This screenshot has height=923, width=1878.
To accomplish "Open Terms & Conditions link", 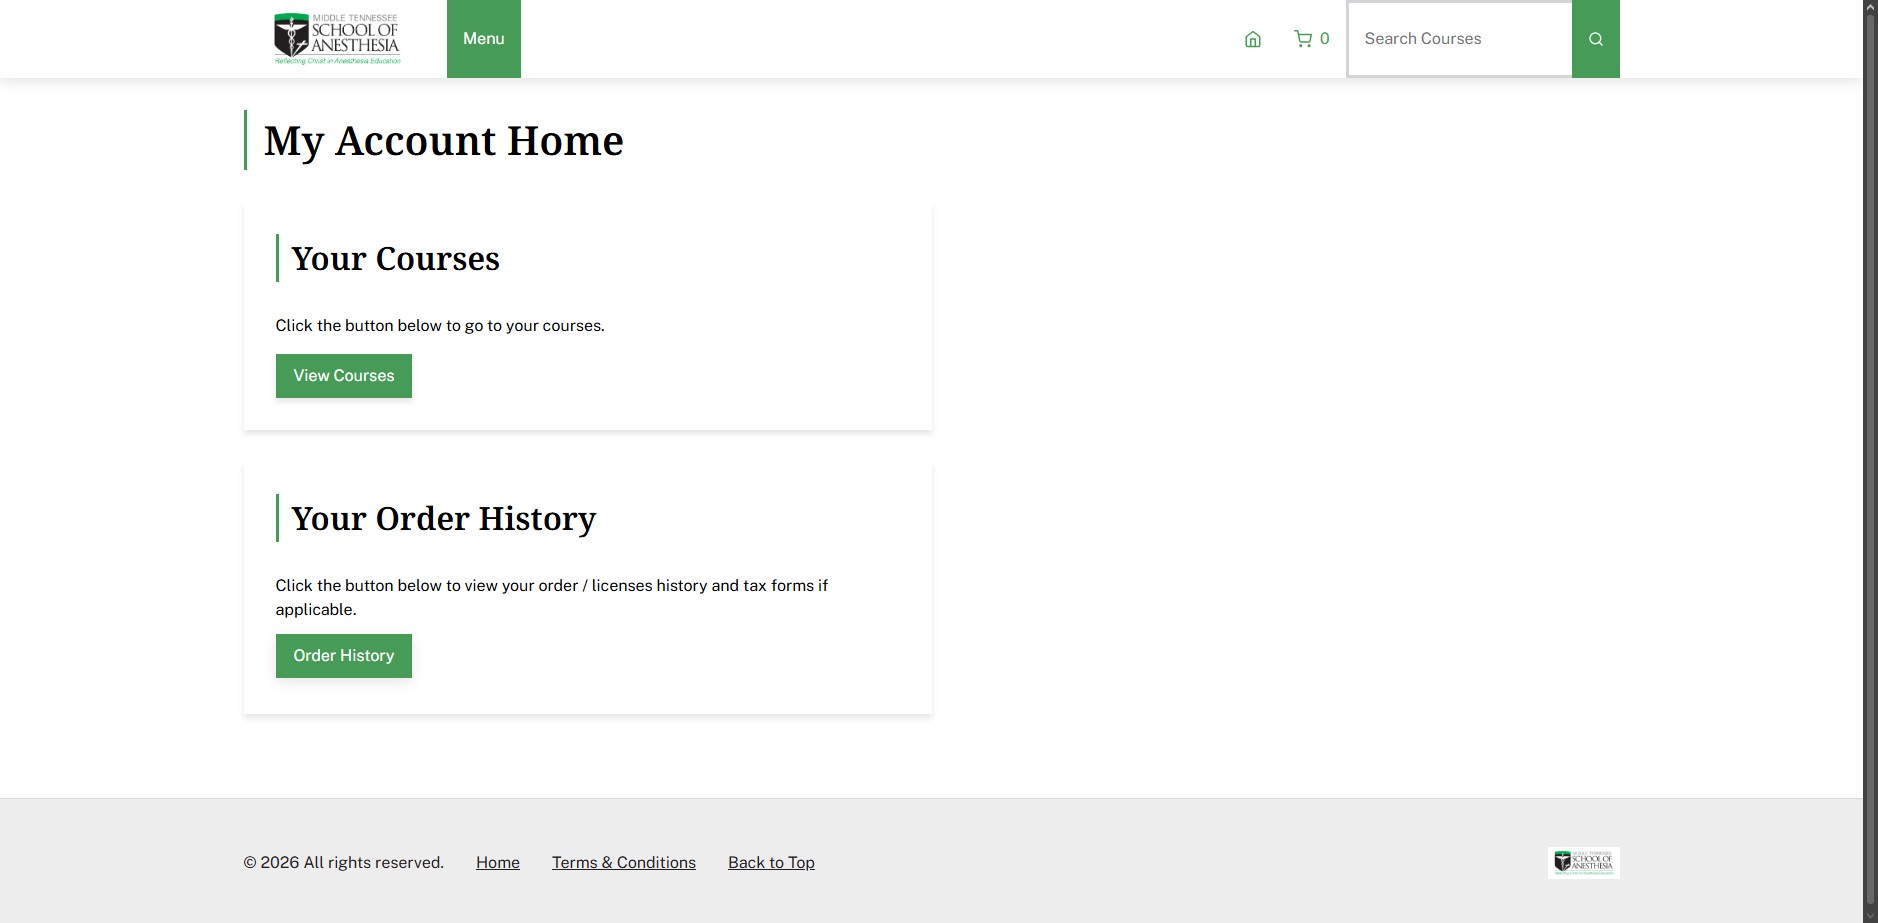I will point(624,863).
